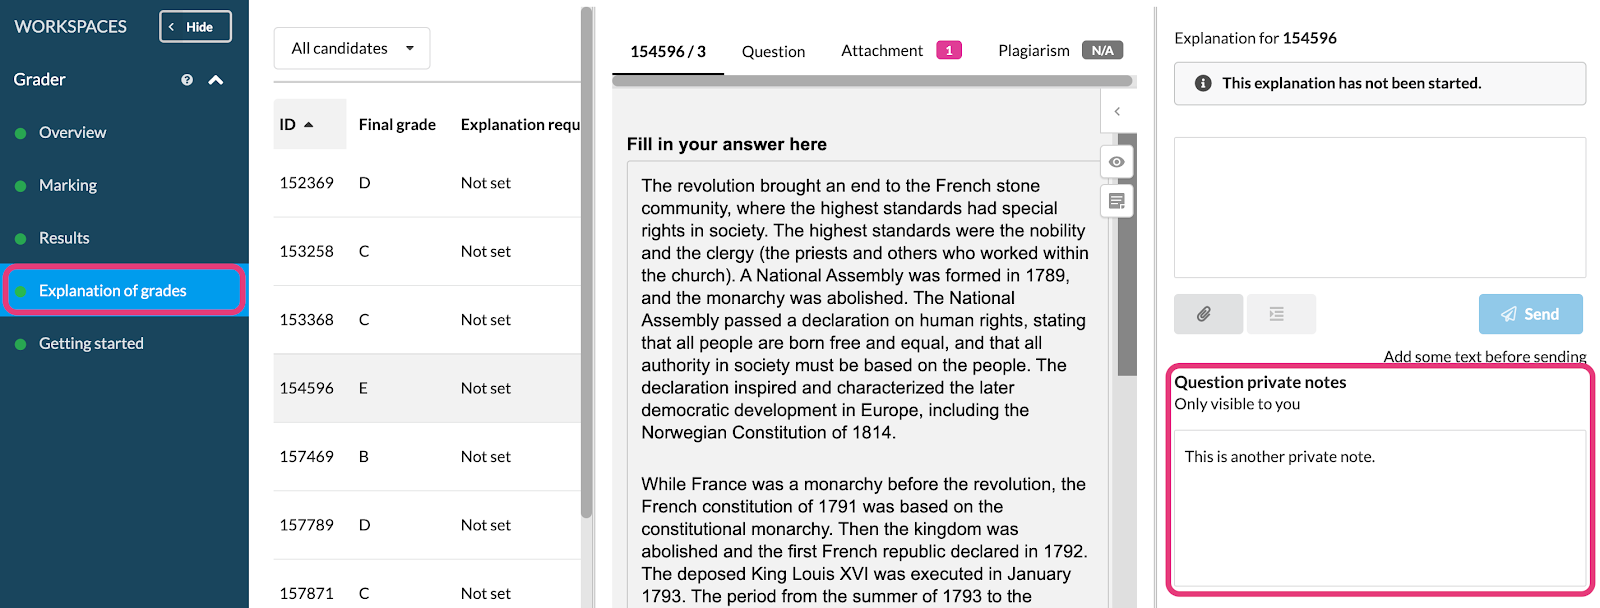
Task: Sort by ID column header arrow
Action: click(309, 125)
